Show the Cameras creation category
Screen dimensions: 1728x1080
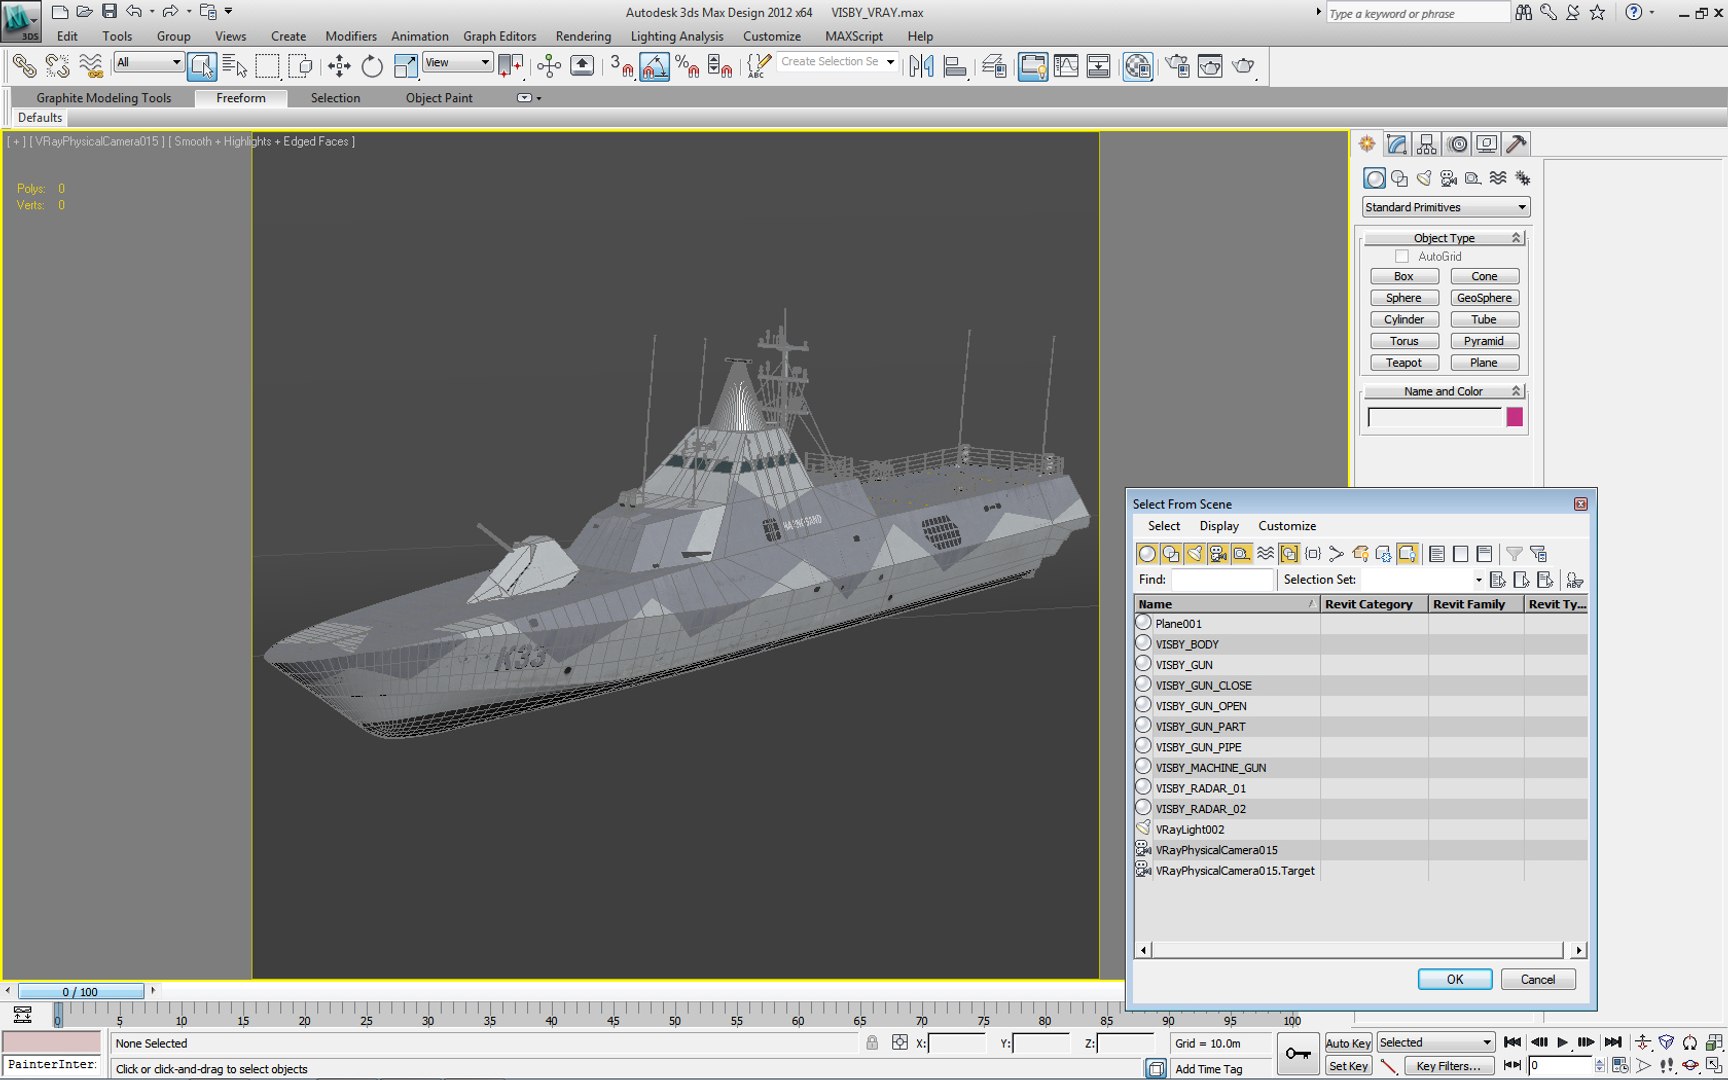[x=1448, y=178]
